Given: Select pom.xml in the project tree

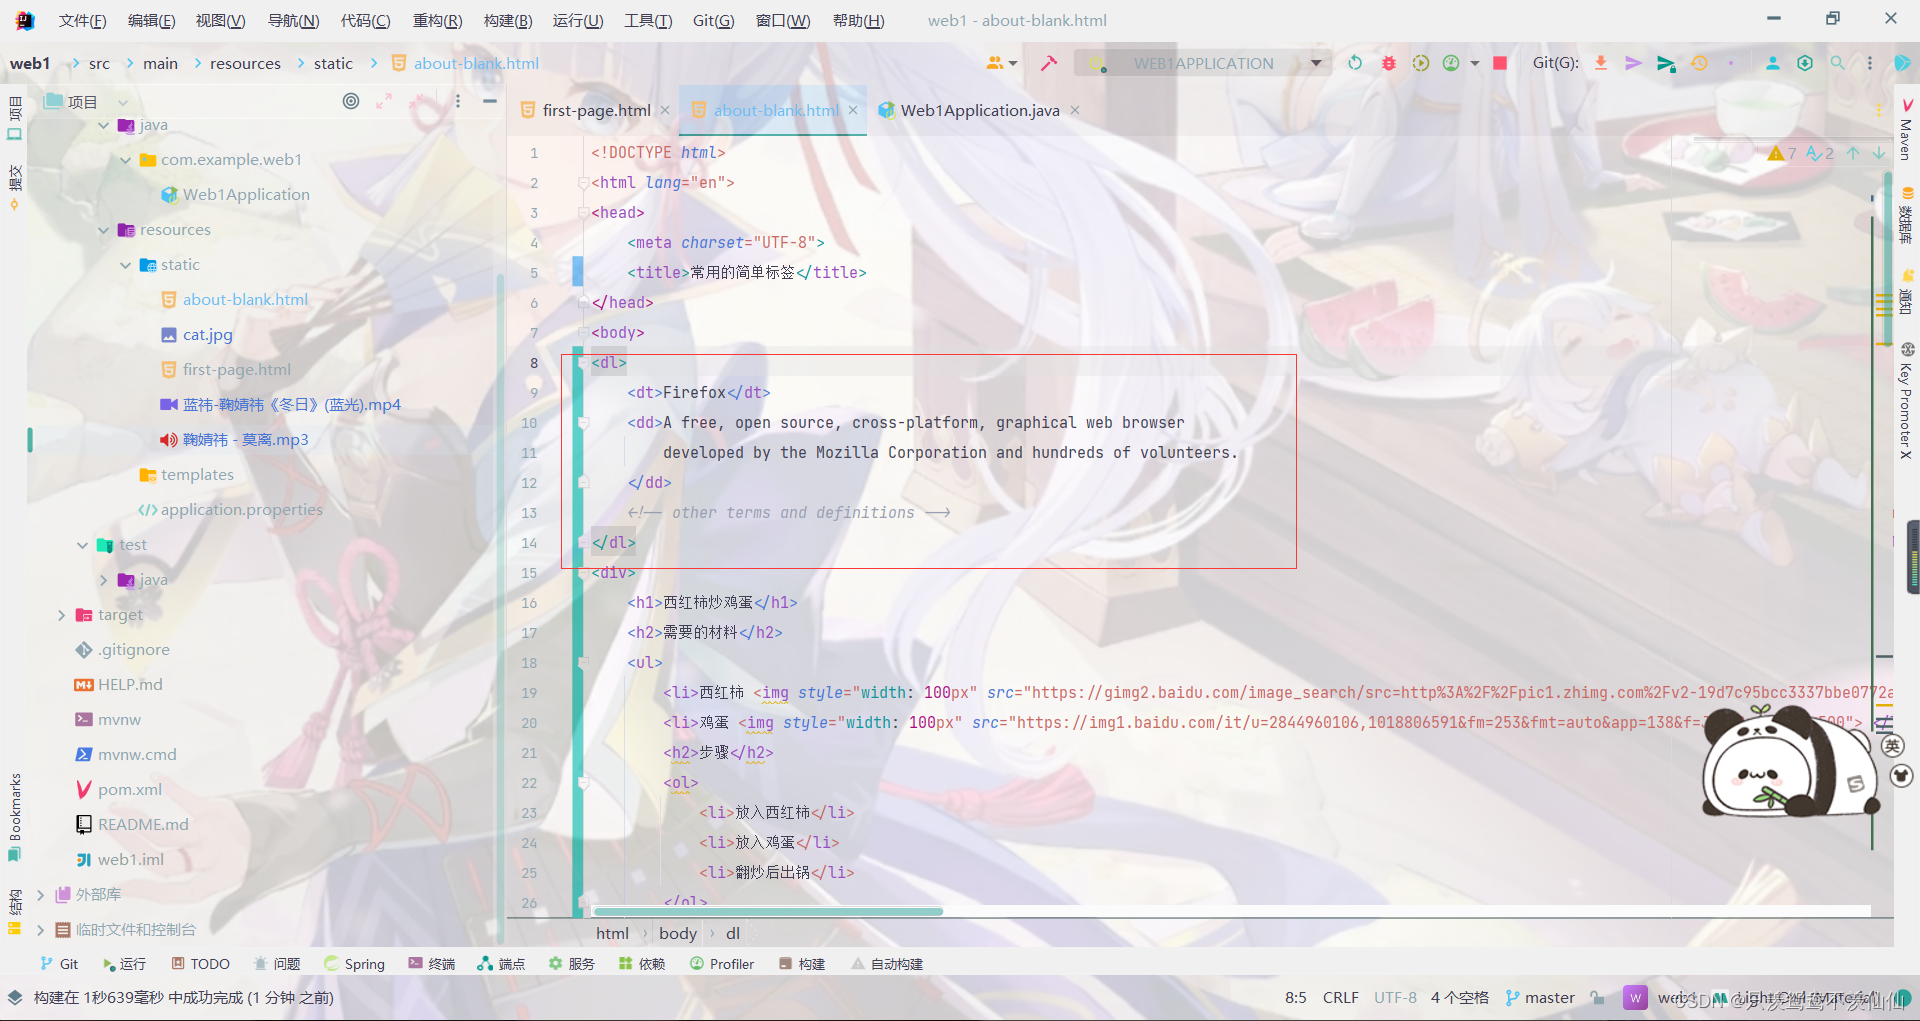Looking at the screenshot, I should (x=129, y=790).
